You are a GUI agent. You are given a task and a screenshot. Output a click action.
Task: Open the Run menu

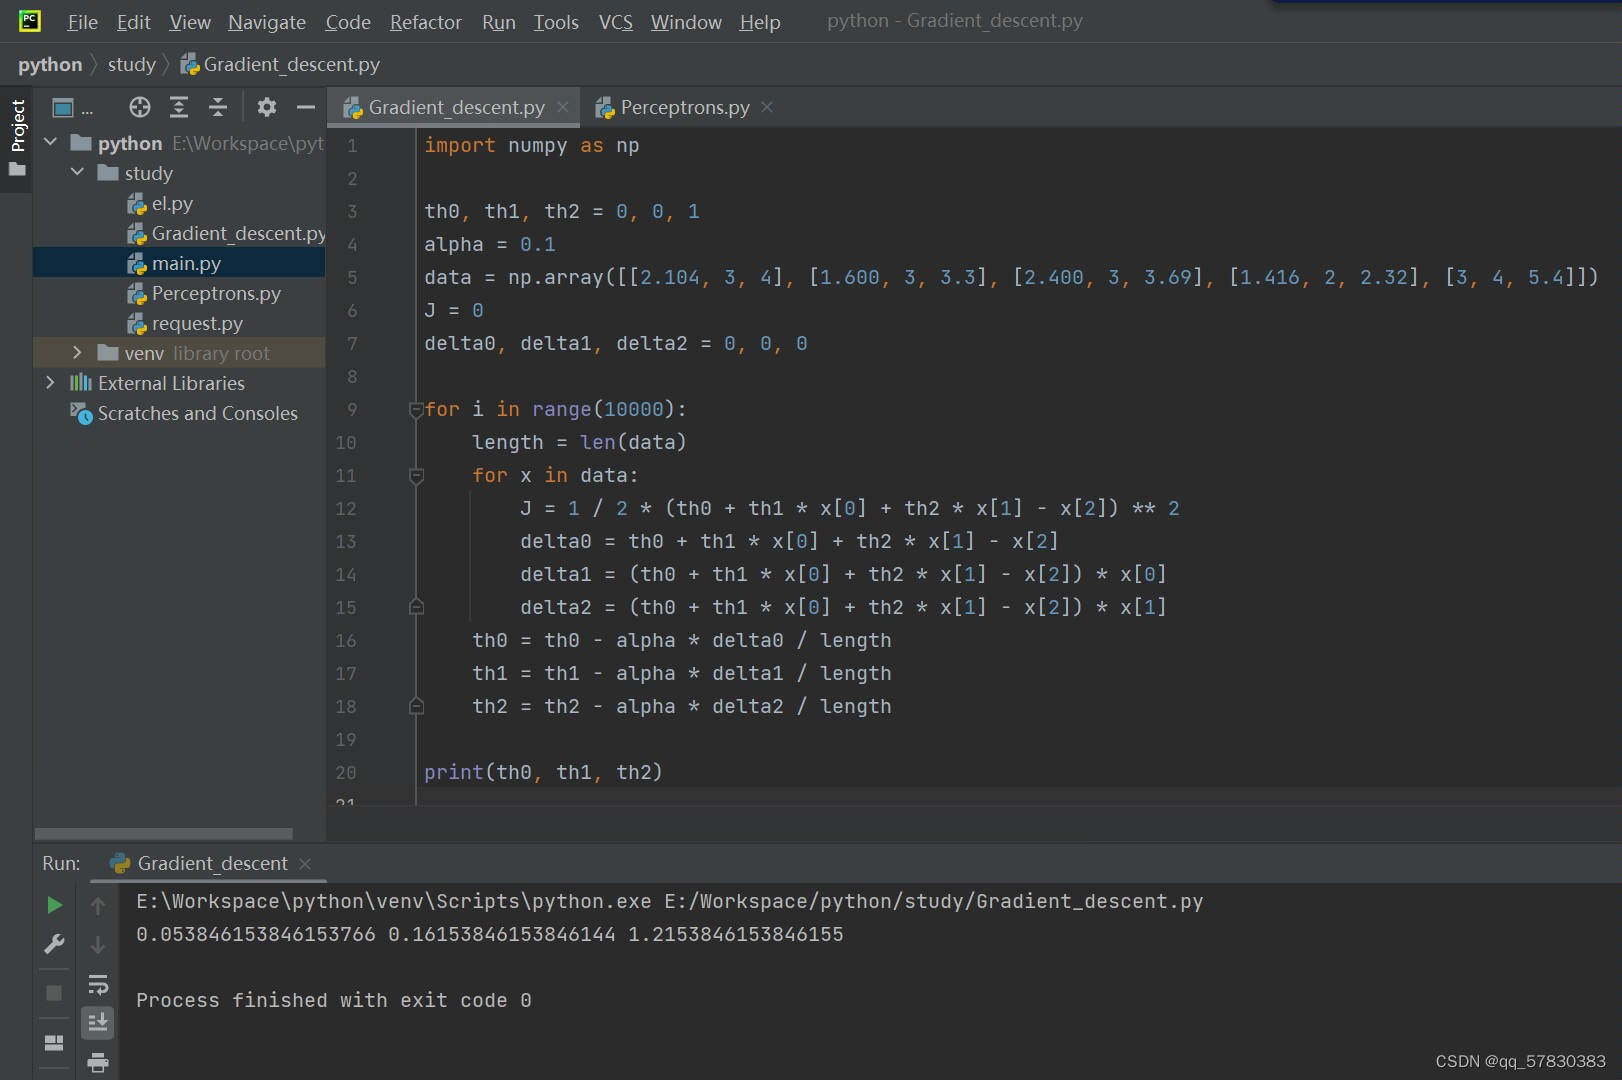point(499,22)
